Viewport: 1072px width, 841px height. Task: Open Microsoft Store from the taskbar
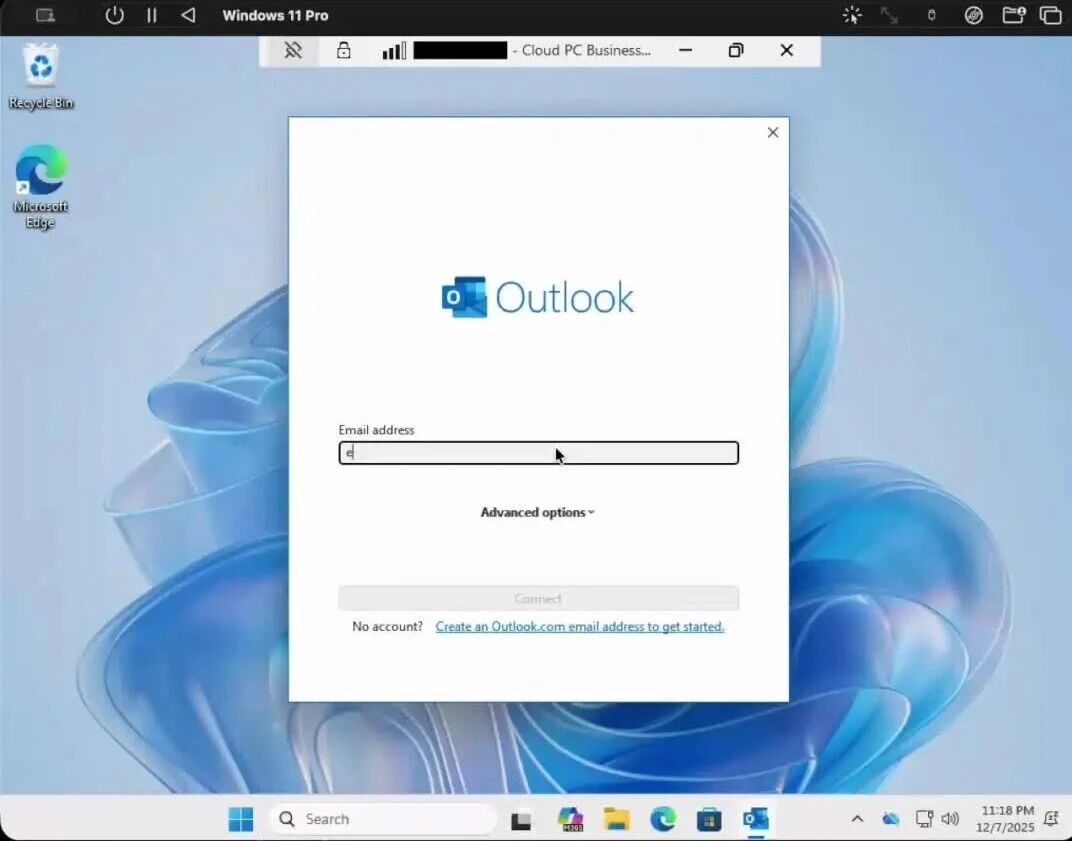709,818
